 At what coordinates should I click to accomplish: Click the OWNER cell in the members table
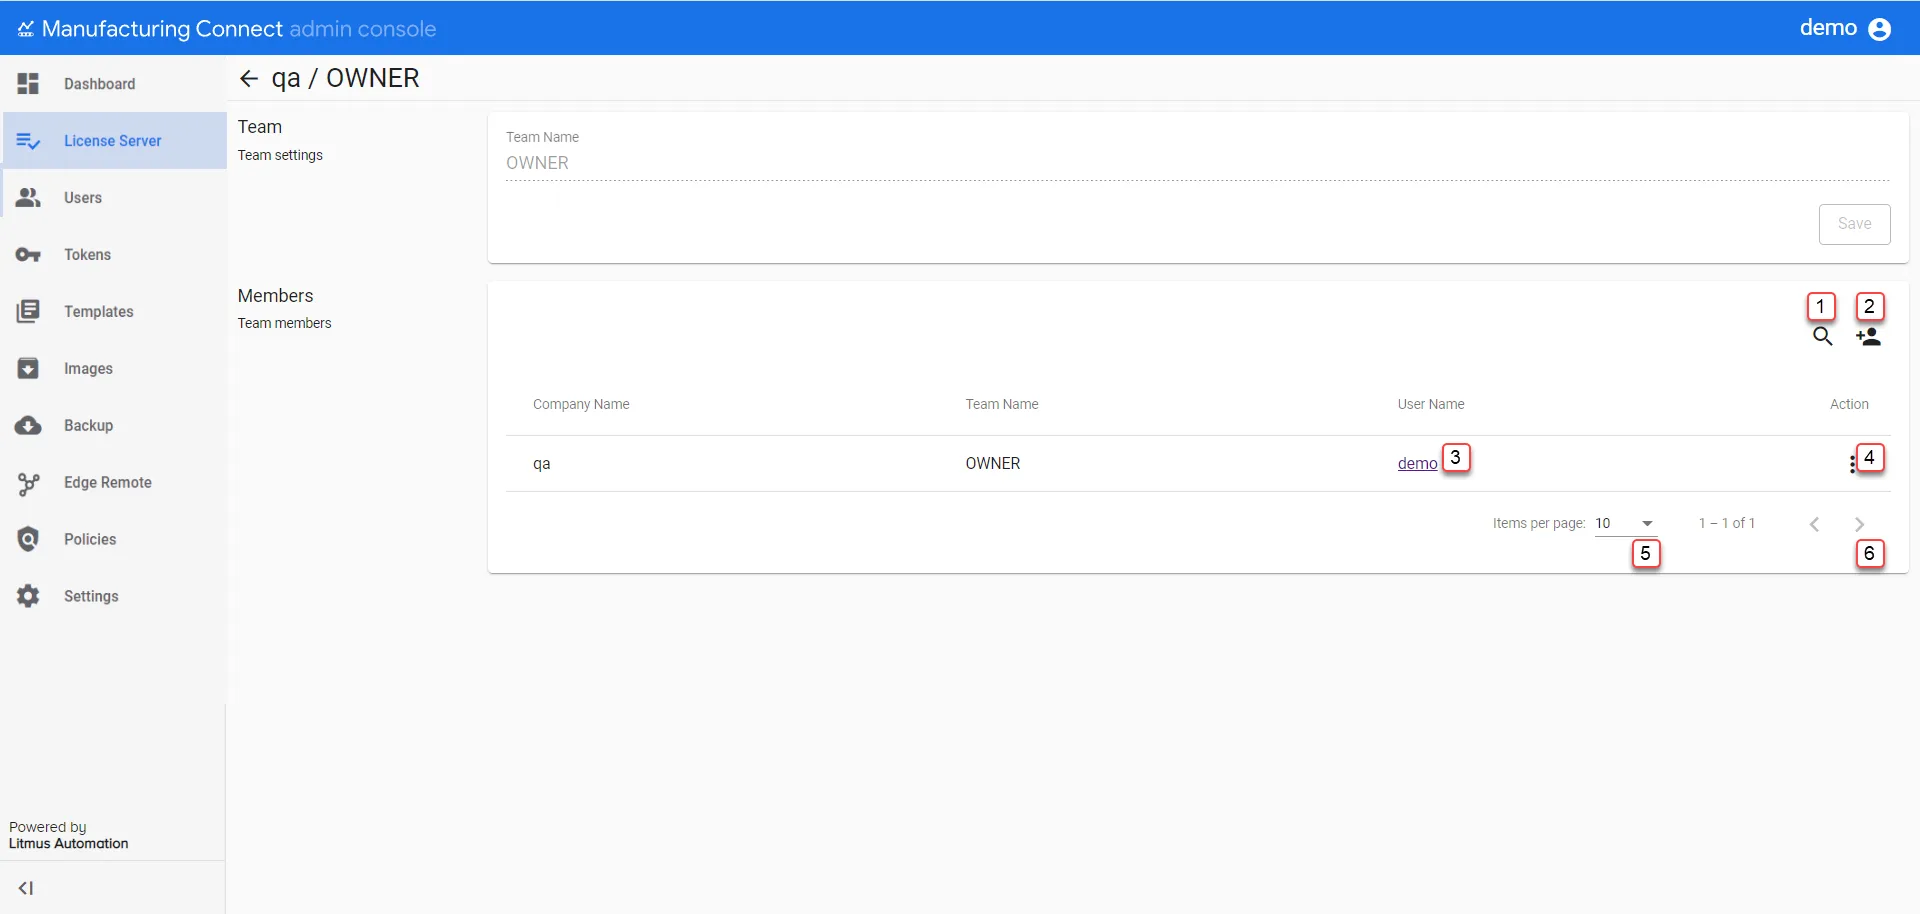point(993,464)
